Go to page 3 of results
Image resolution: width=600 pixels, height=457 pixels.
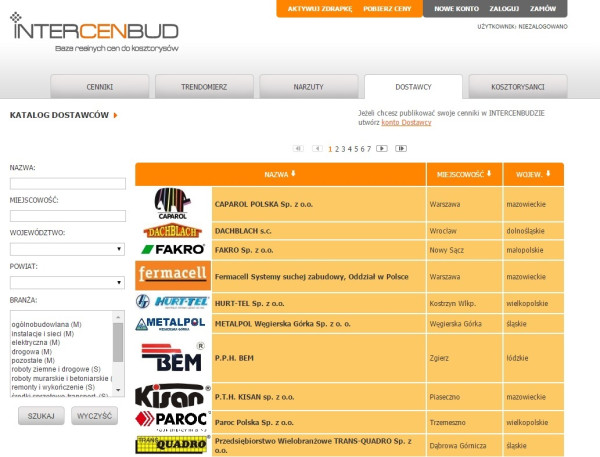(x=343, y=148)
